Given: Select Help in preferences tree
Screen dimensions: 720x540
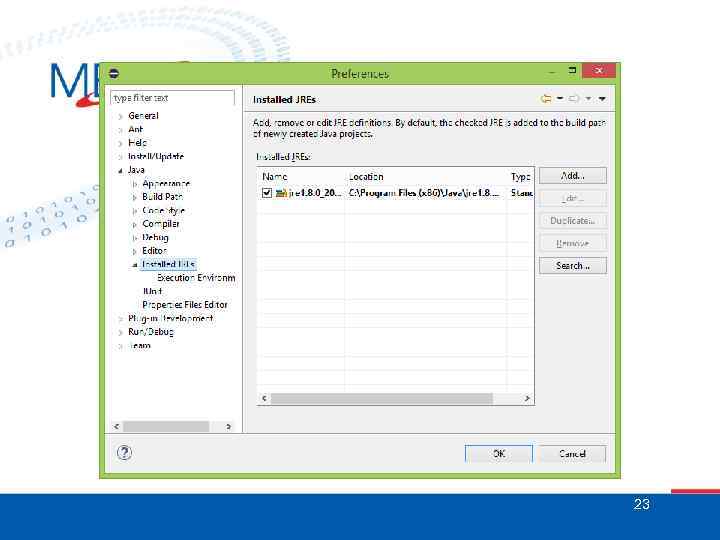Looking at the screenshot, I should (137, 143).
